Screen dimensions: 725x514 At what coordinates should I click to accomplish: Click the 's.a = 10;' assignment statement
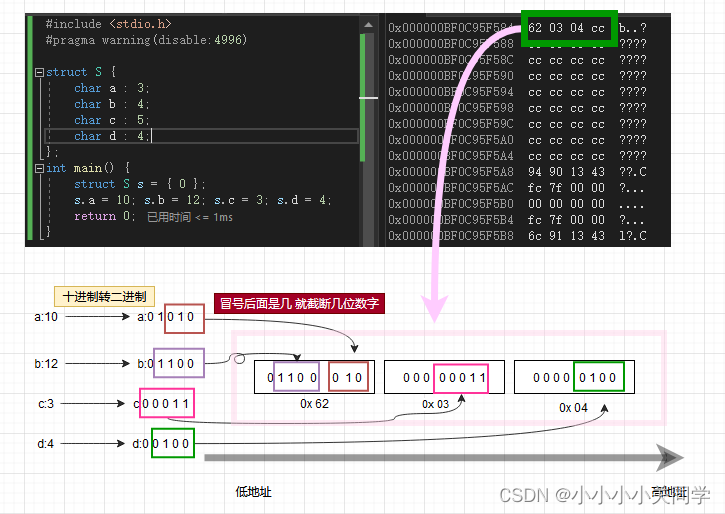104,200
